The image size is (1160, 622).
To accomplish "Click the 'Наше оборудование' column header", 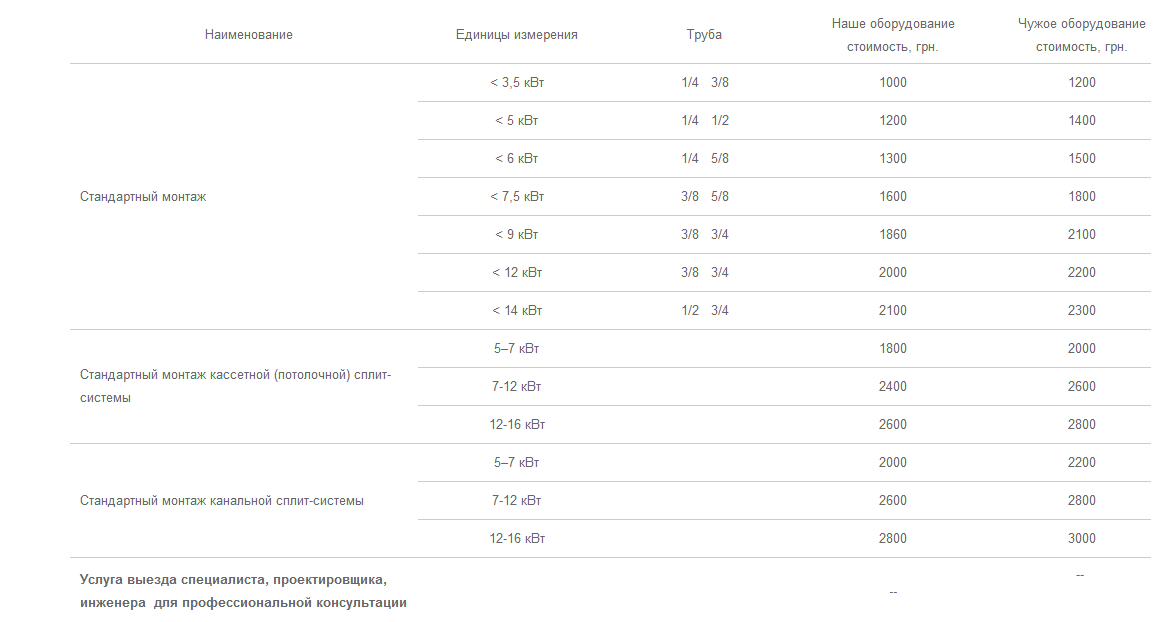I will [893, 24].
